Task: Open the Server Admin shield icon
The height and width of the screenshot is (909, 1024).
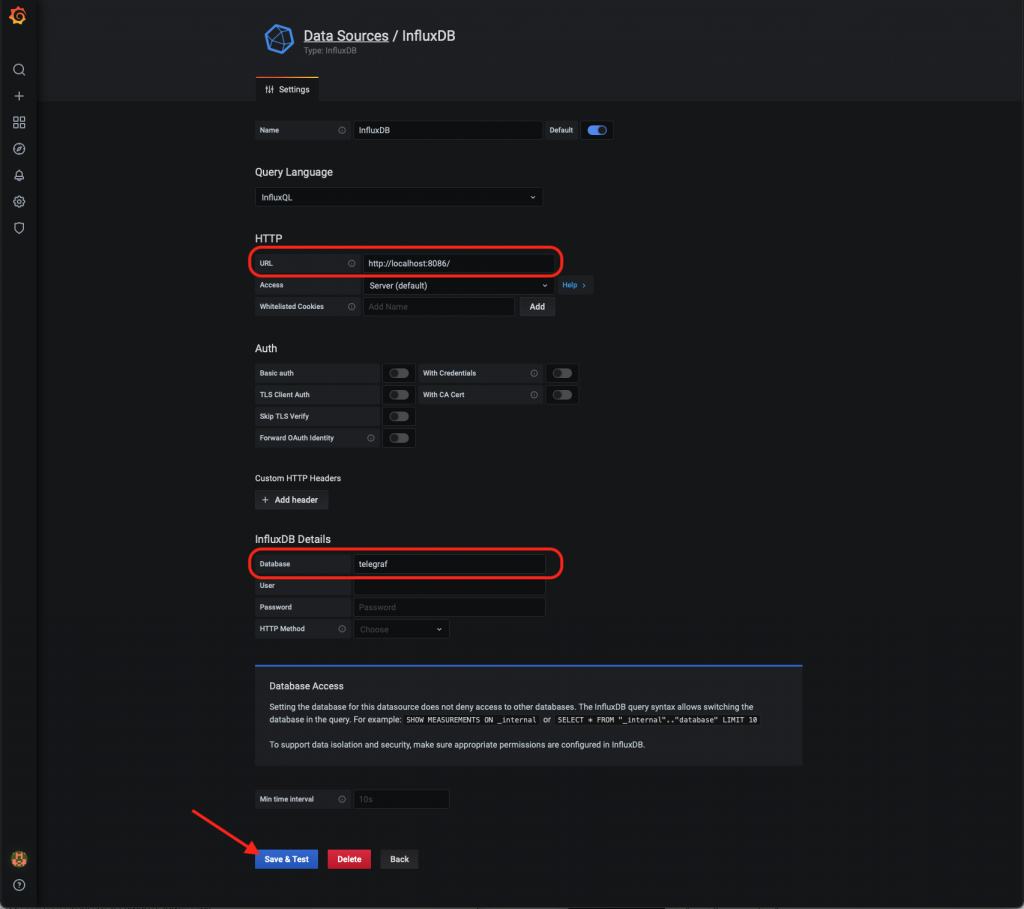Action: point(19,228)
